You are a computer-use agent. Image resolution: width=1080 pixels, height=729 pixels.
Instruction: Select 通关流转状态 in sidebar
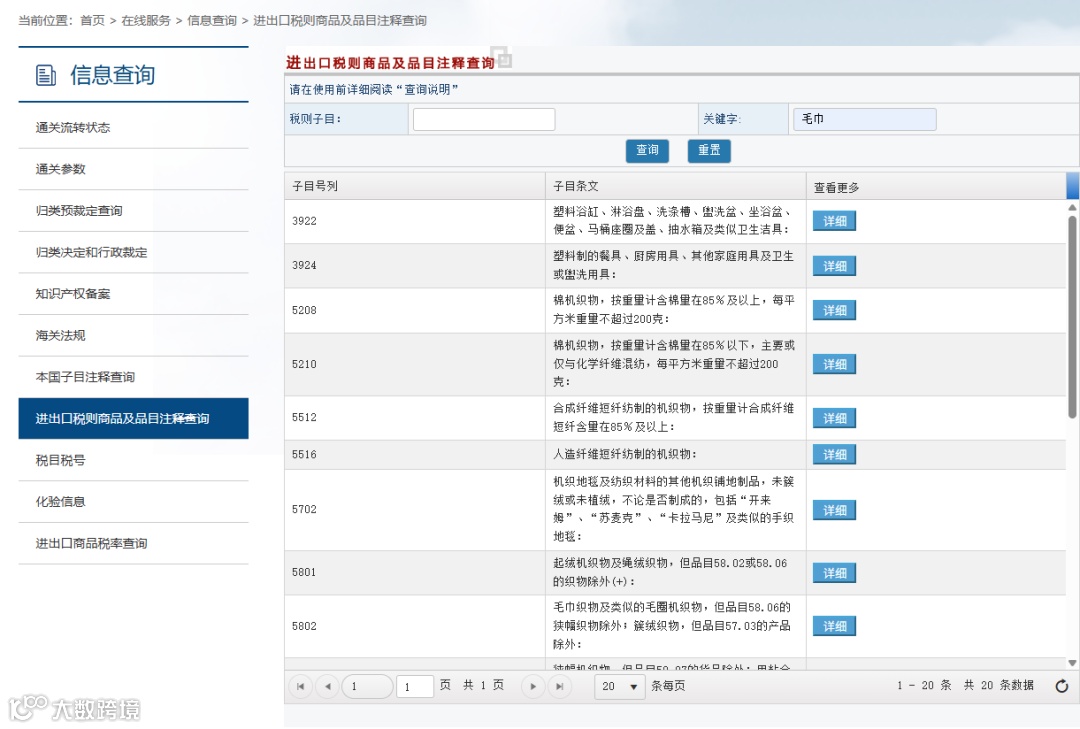(133, 127)
